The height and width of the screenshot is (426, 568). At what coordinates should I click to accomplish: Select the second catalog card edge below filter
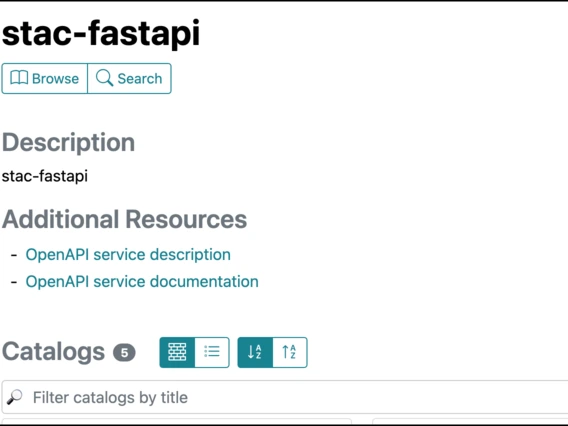tap(470, 422)
